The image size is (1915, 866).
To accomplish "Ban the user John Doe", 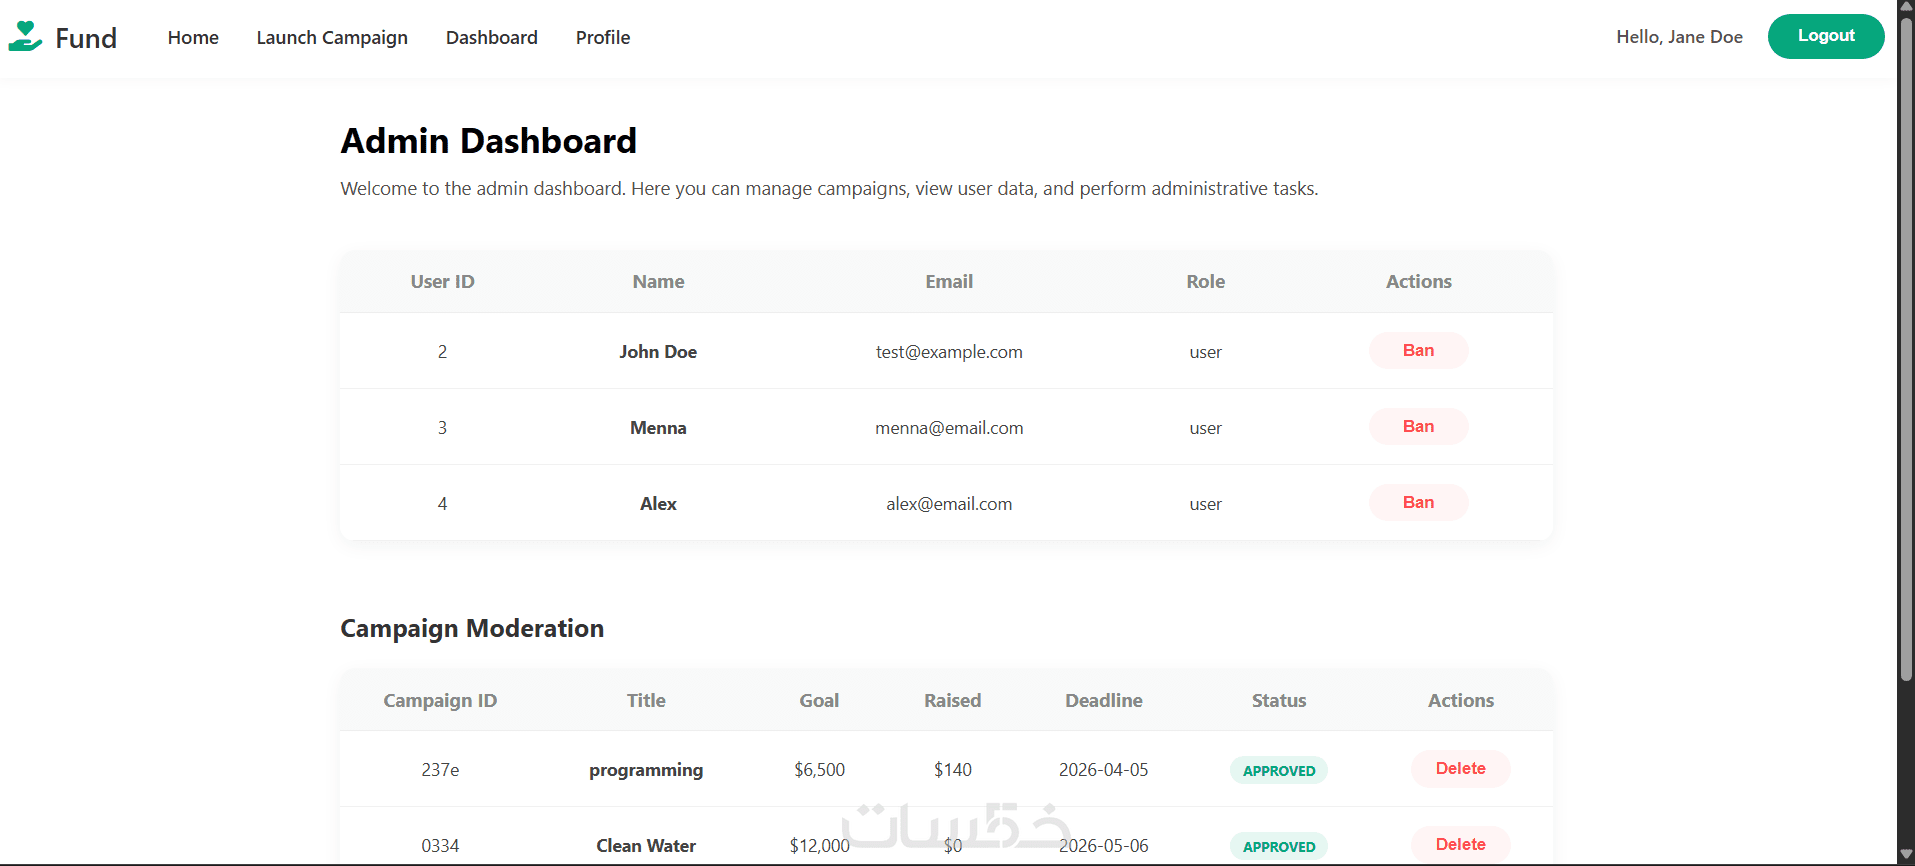I will click(x=1418, y=351).
